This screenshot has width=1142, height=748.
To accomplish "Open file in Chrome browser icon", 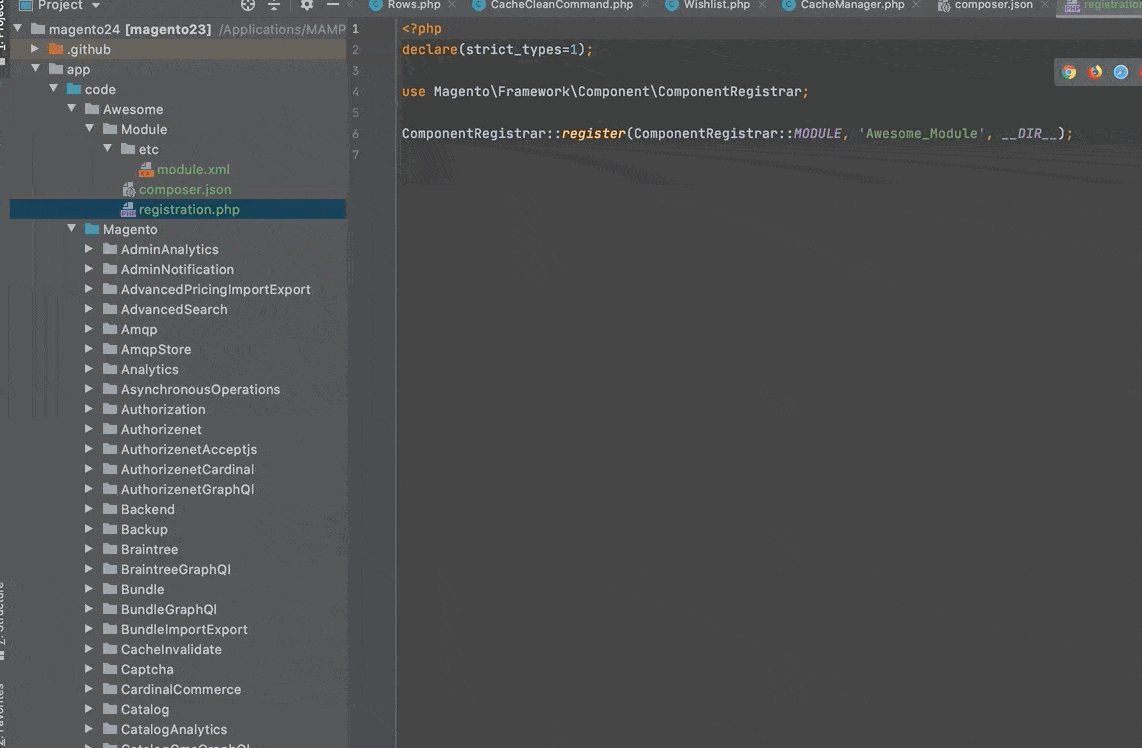I will coord(1069,72).
